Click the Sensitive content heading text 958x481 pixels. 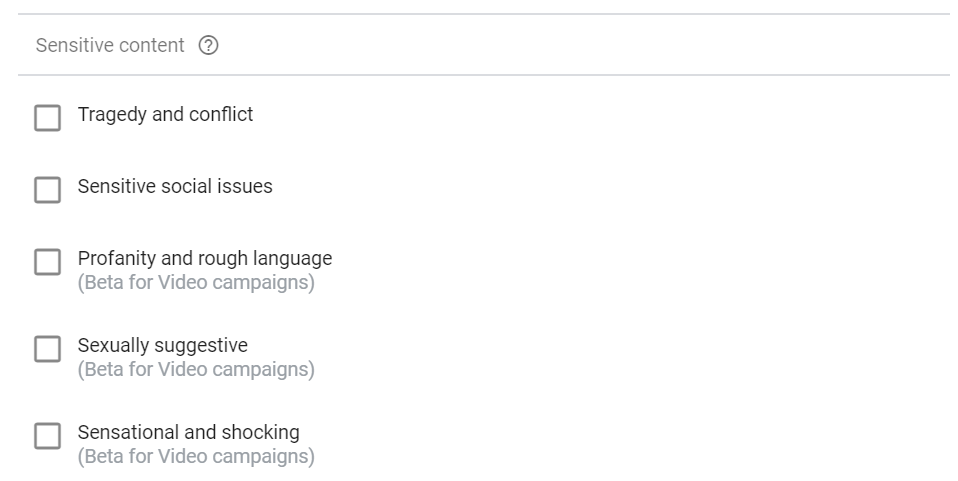click(110, 45)
